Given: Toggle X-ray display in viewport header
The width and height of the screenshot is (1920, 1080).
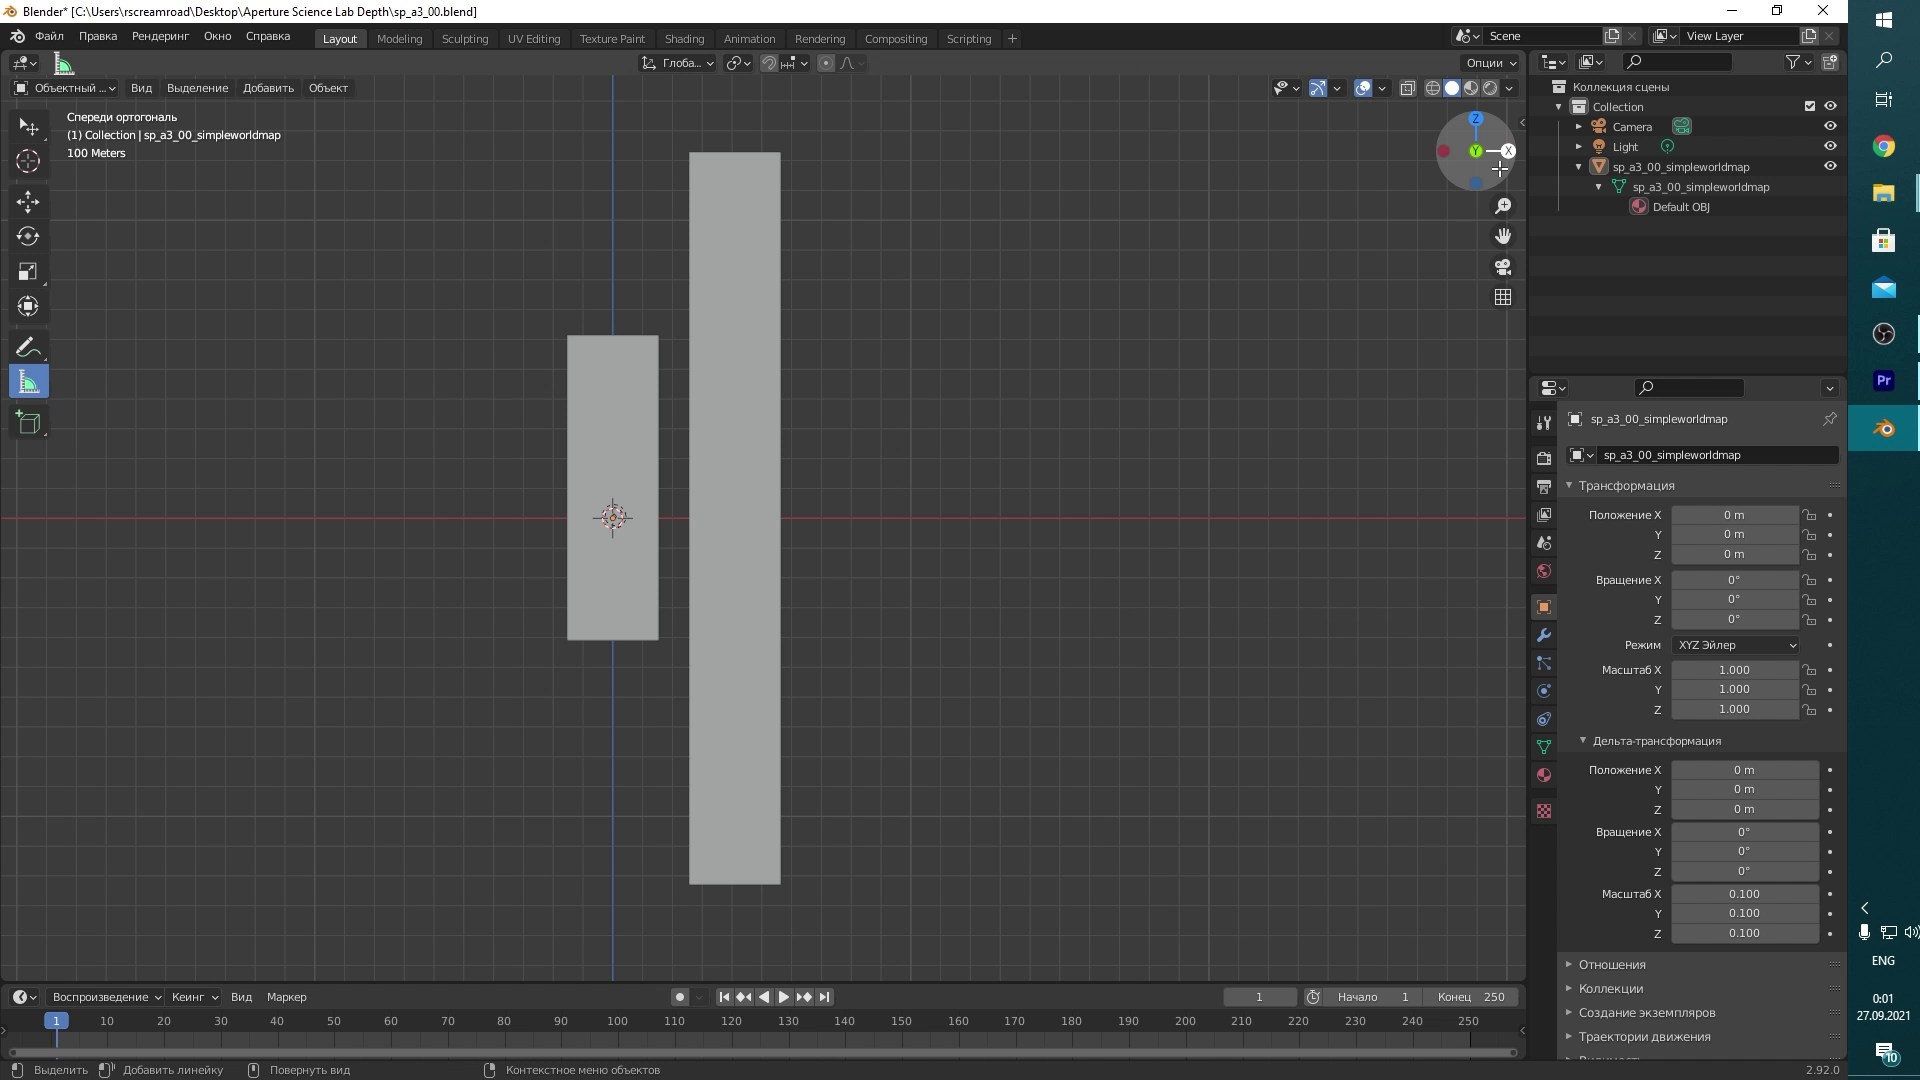Looking at the screenshot, I should [x=1407, y=88].
